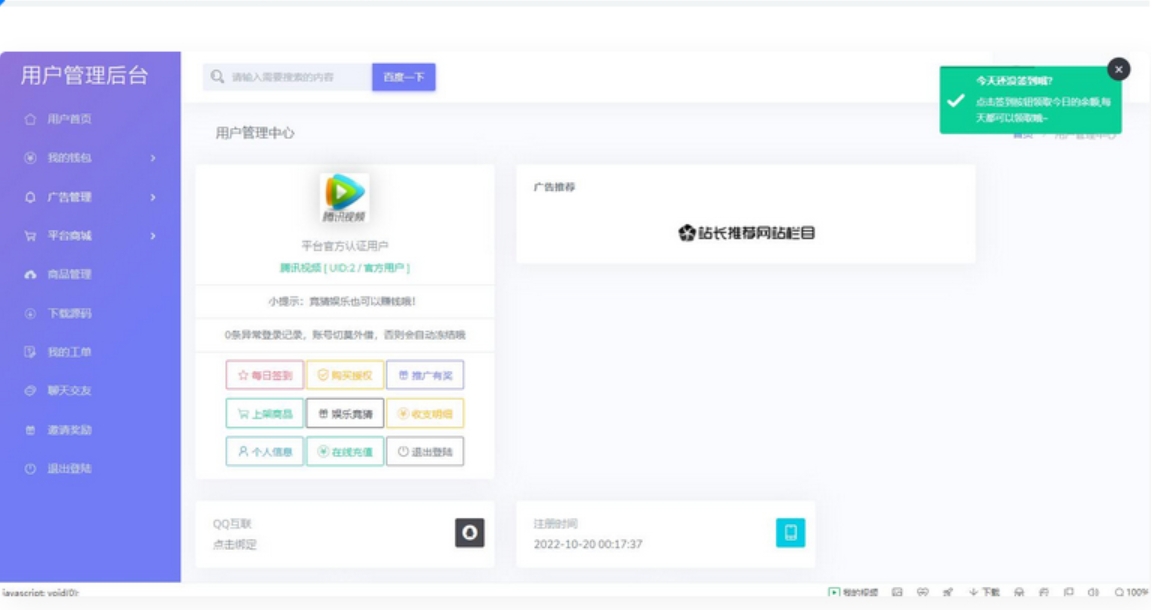The width and height of the screenshot is (1165, 610).
Task: Click the sound speaker icon in status bar
Action: click(x=1093, y=592)
